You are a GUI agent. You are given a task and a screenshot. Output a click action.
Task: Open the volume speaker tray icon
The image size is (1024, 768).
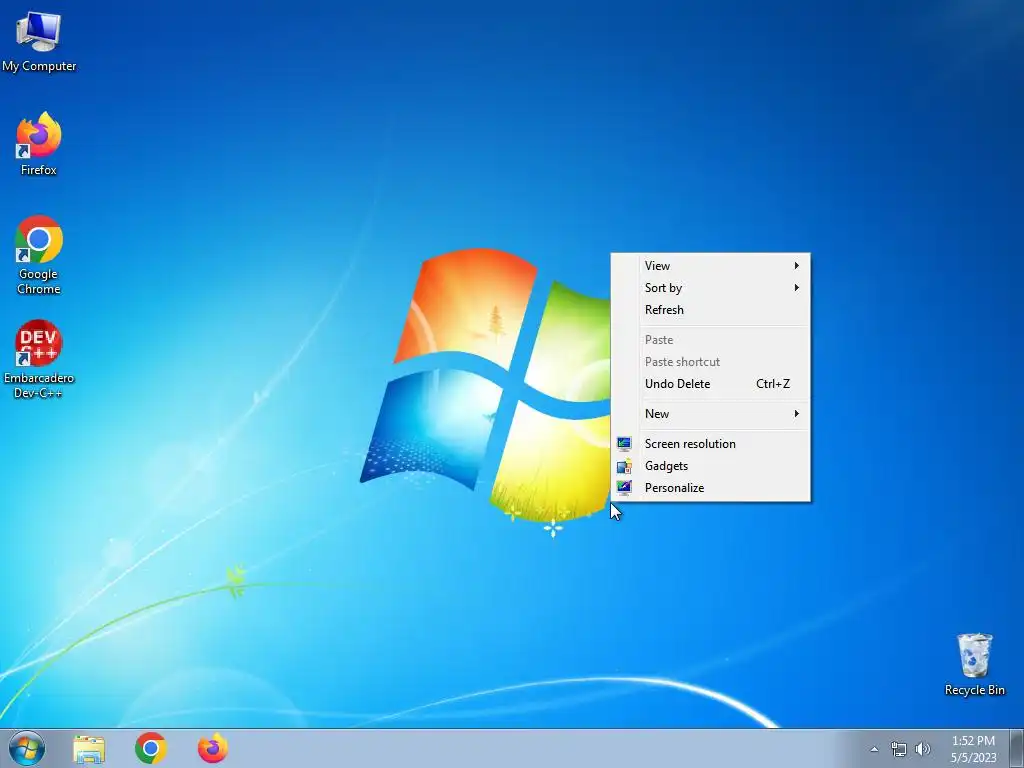click(x=922, y=749)
